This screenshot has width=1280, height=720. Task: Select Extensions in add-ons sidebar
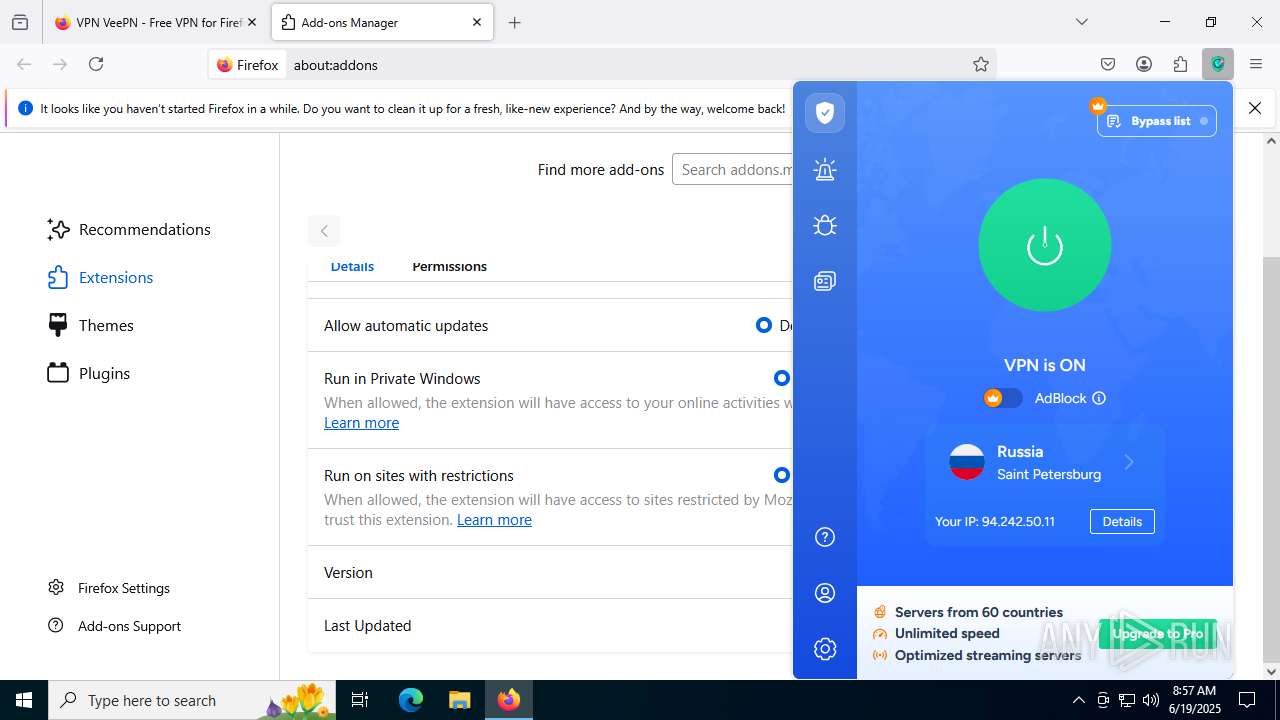(100, 278)
